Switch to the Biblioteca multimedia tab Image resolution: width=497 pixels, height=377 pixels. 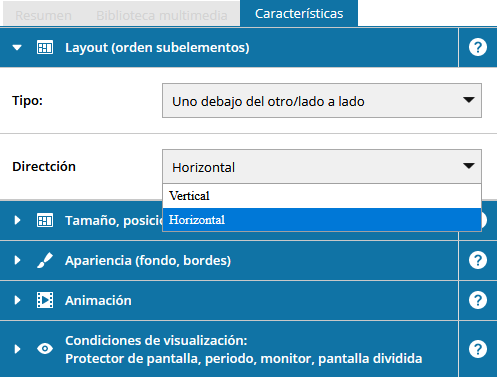[x=162, y=15]
